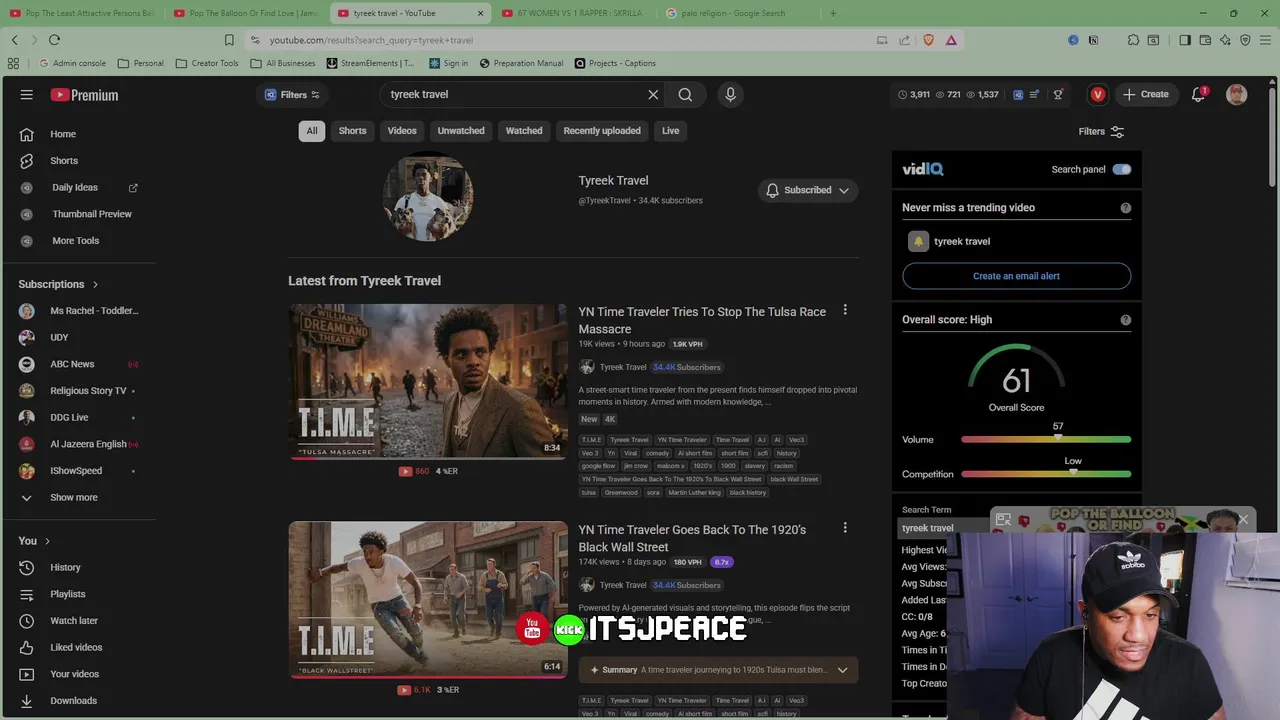1280x720 pixels.
Task: Click the red V extension icon in YouTube header
Action: click(x=1098, y=94)
